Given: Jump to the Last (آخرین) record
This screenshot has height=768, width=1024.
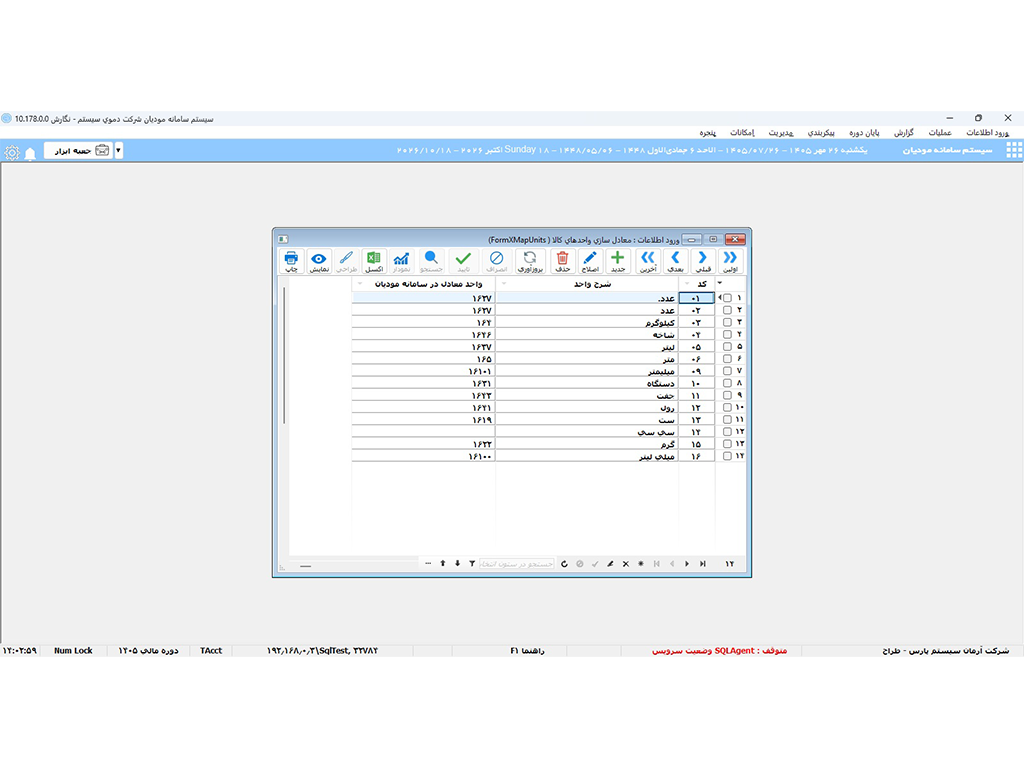Looking at the screenshot, I should (648, 261).
